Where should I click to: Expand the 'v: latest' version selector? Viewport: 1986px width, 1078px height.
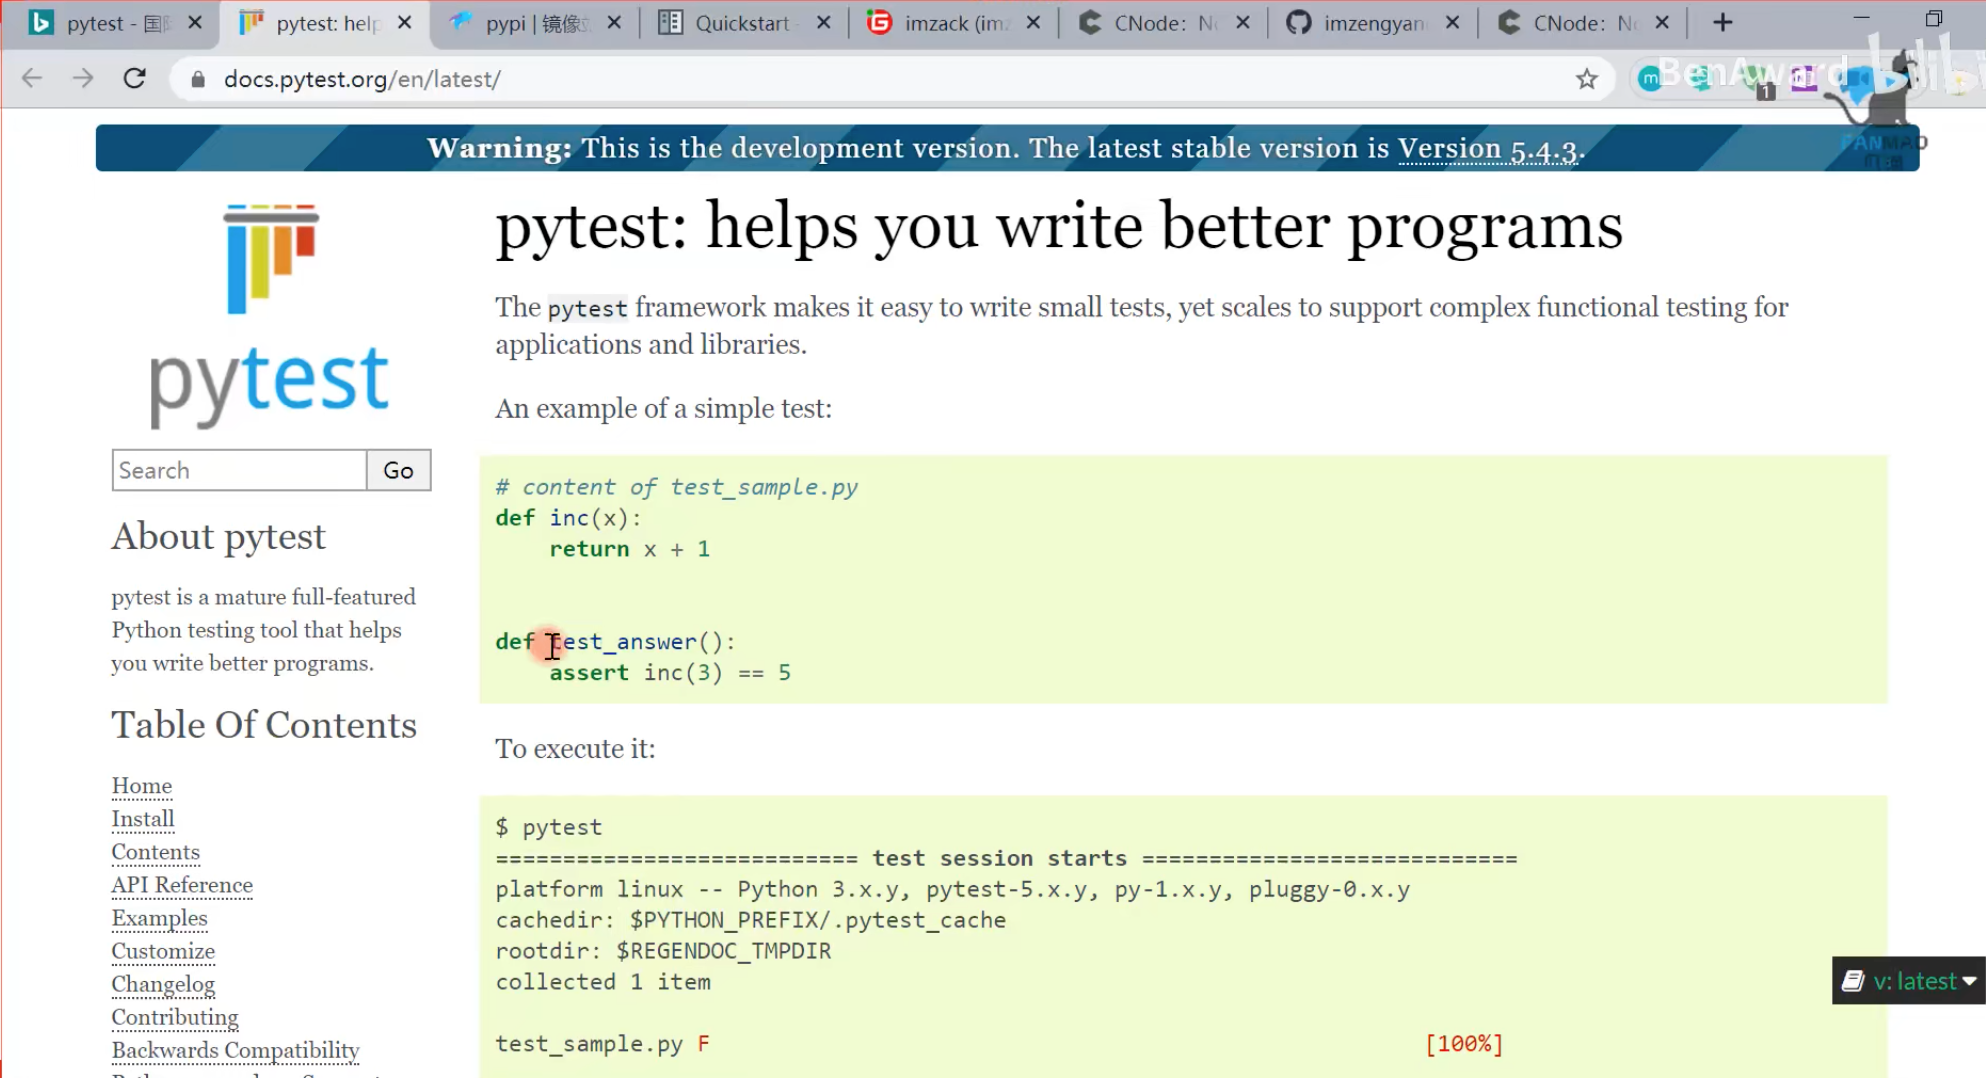point(1909,981)
